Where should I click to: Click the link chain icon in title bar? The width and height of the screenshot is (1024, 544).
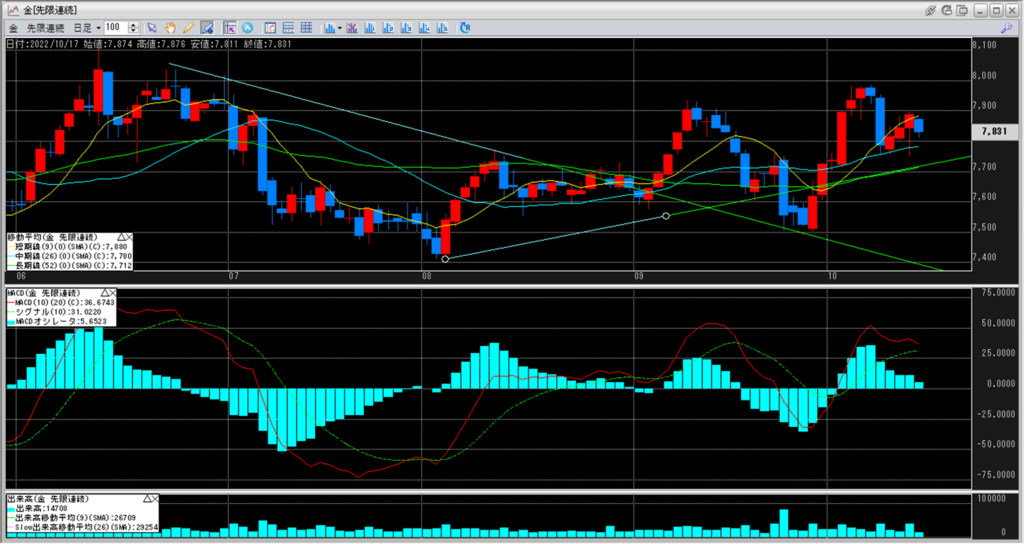tap(931, 10)
